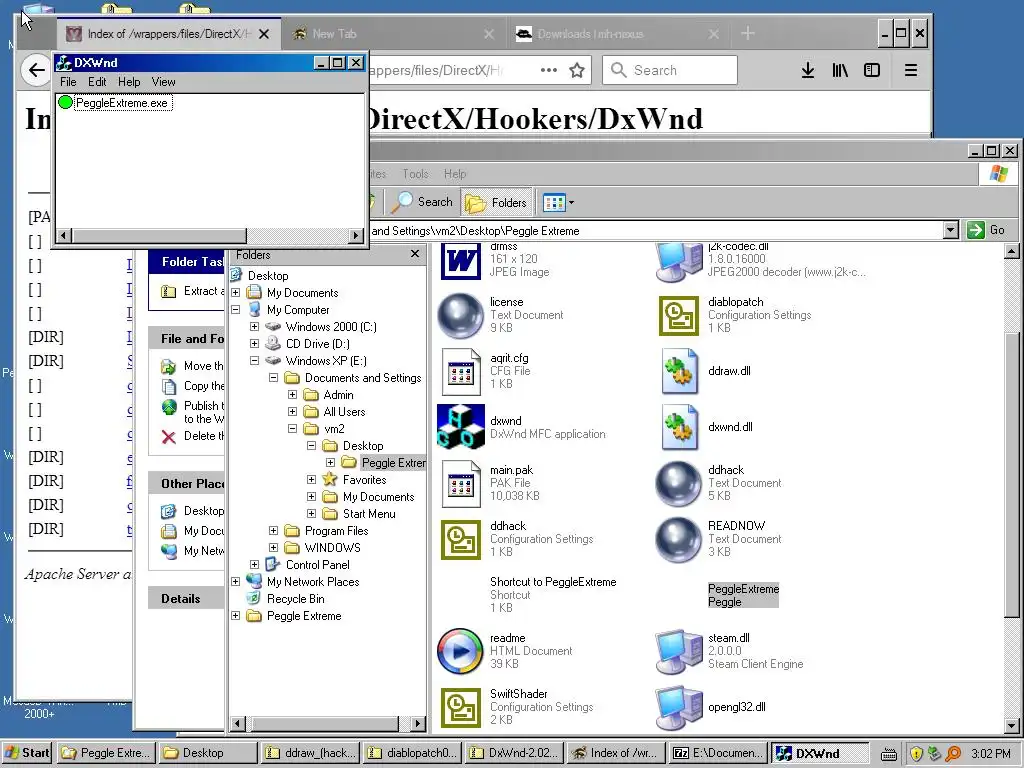Image resolution: width=1024 pixels, height=768 pixels.
Task: Select the PeggleExtreme Peggle file
Action: [x=743, y=595]
